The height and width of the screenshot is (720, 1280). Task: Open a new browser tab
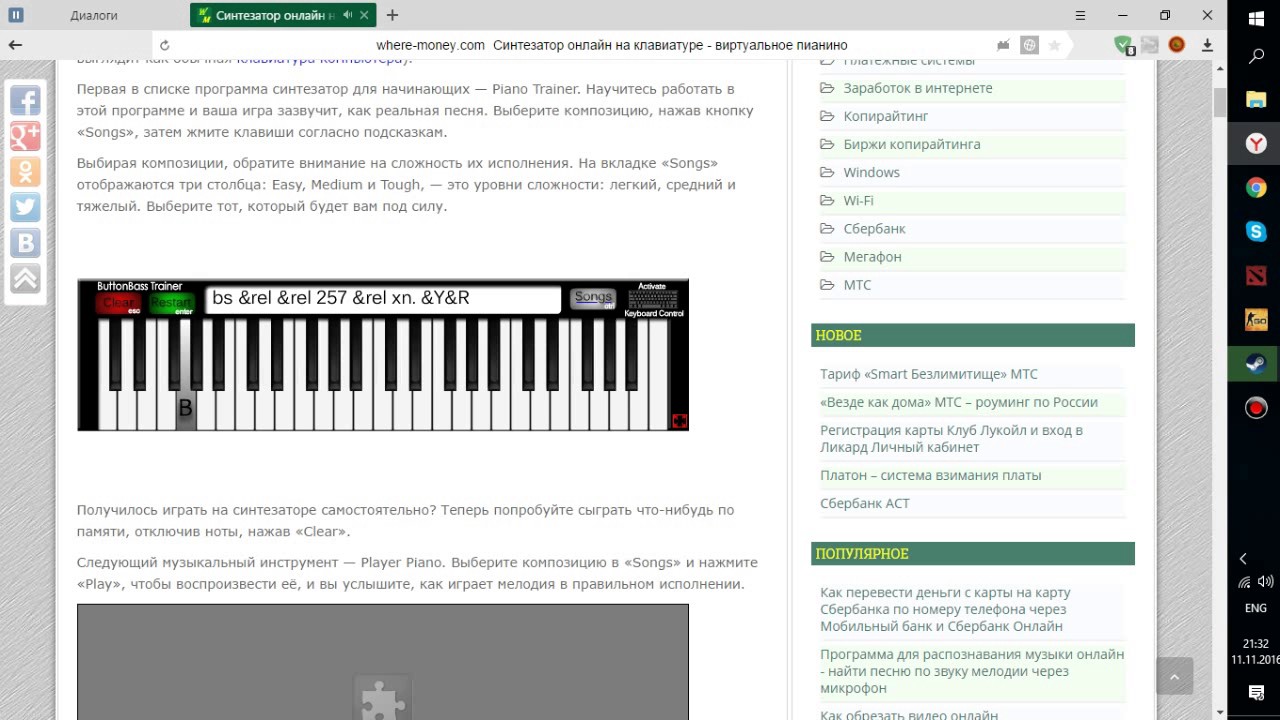click(392, 15)
